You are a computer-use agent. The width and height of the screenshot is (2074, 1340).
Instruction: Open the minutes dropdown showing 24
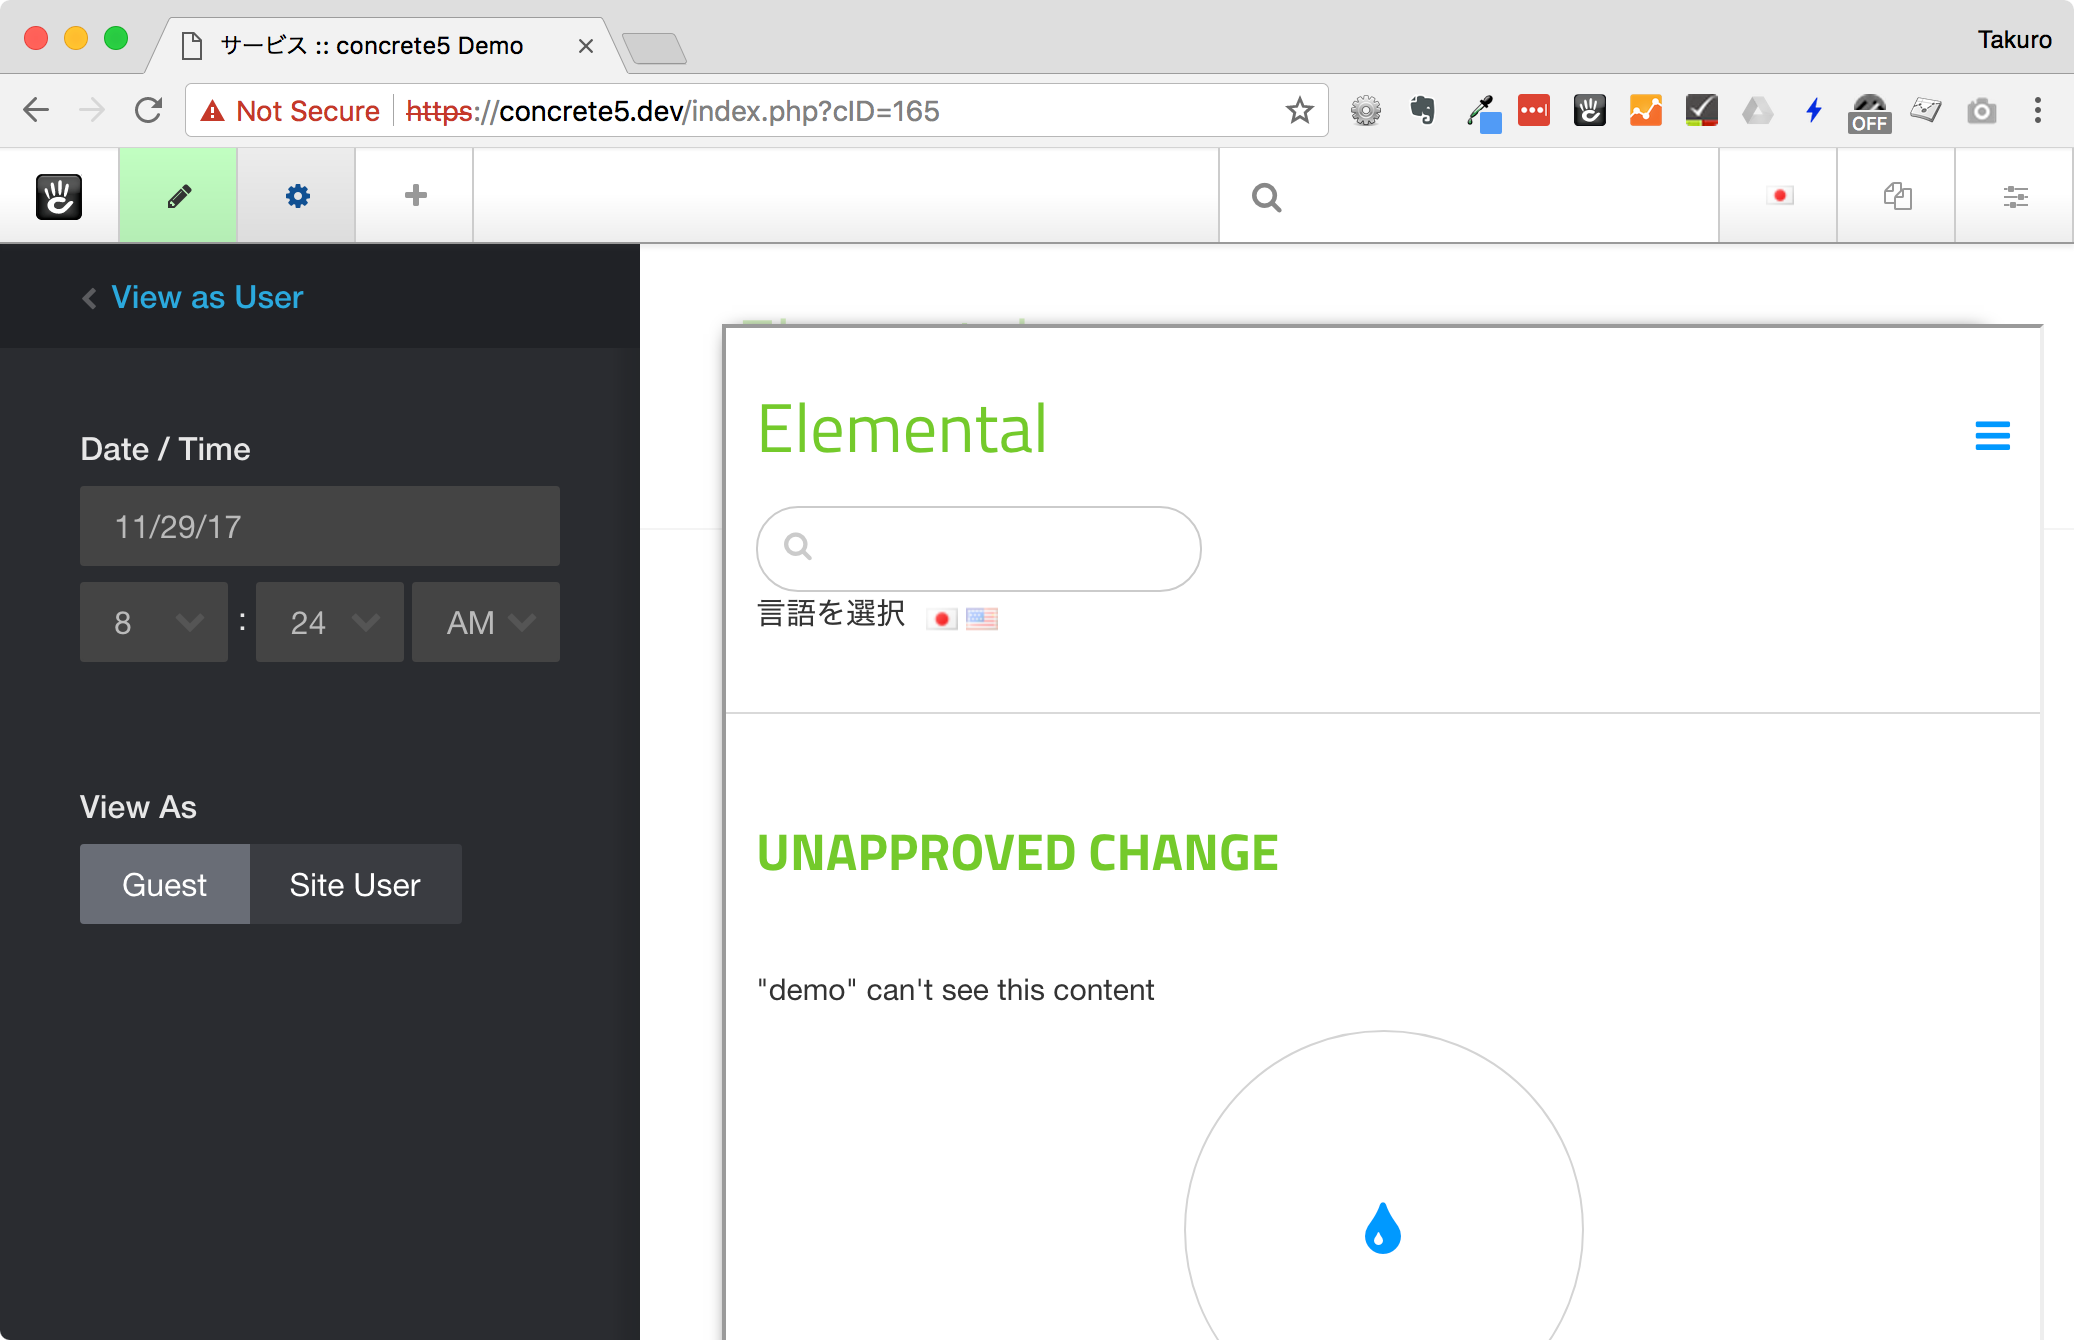tap(329, 622)
